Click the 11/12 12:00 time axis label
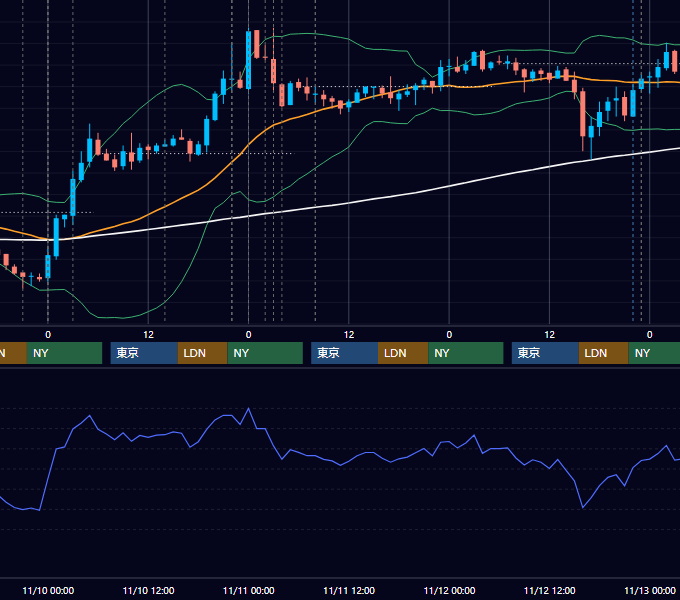 [549, 590]
